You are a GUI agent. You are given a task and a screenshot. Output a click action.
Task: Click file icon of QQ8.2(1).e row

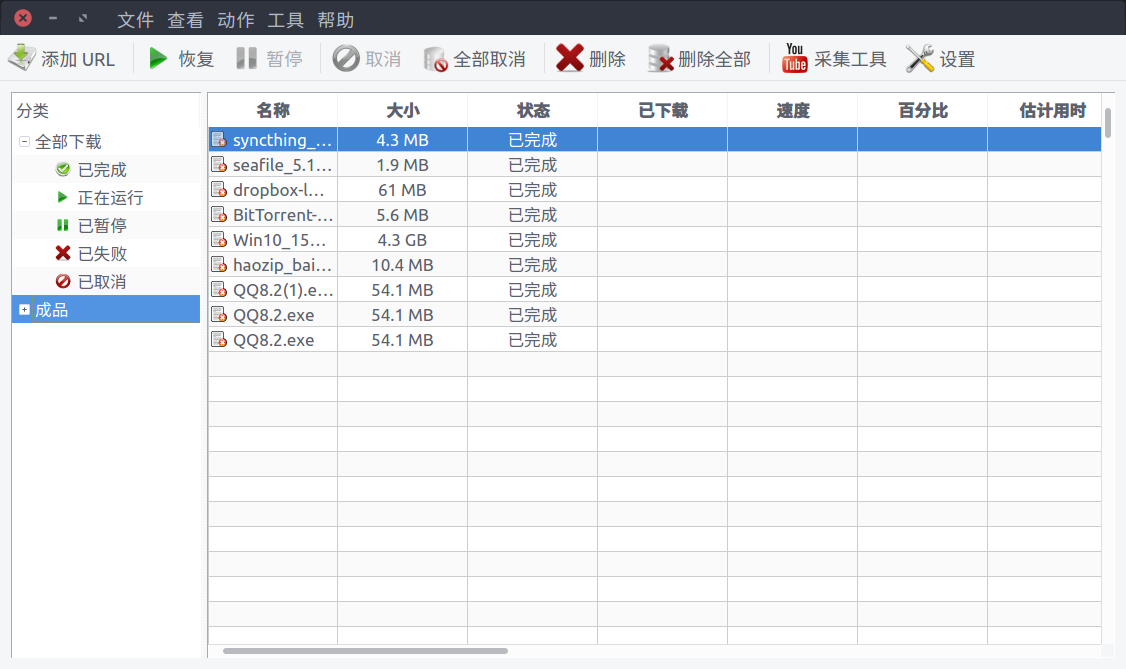pos(219,290)
